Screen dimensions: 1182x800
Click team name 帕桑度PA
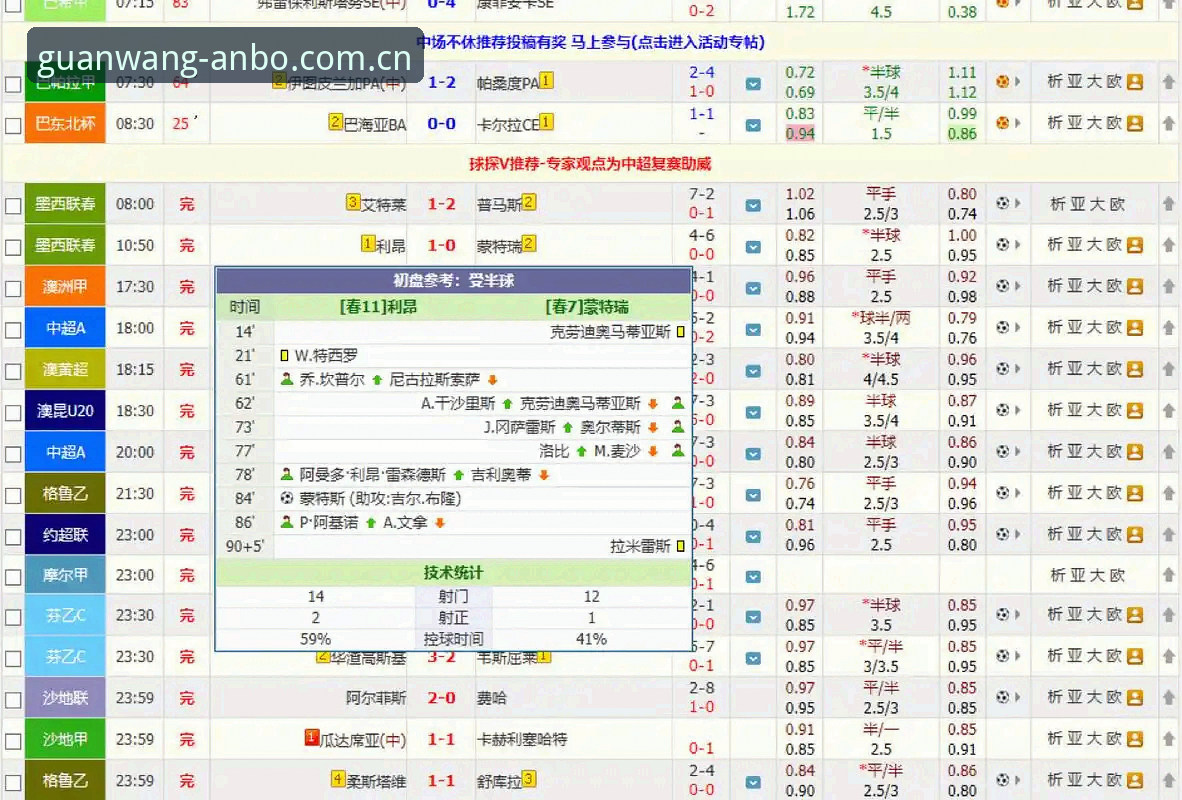[x=507, y=83]
